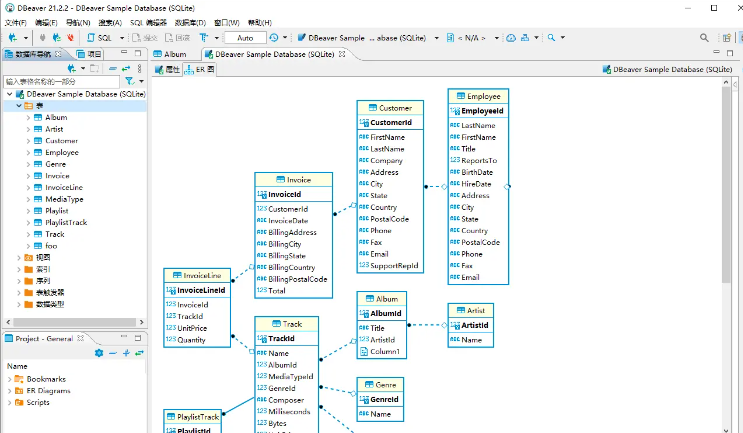The image size is (743, 433).
Task: Select the 数据类型 folder in navigator
Action: 49,304
